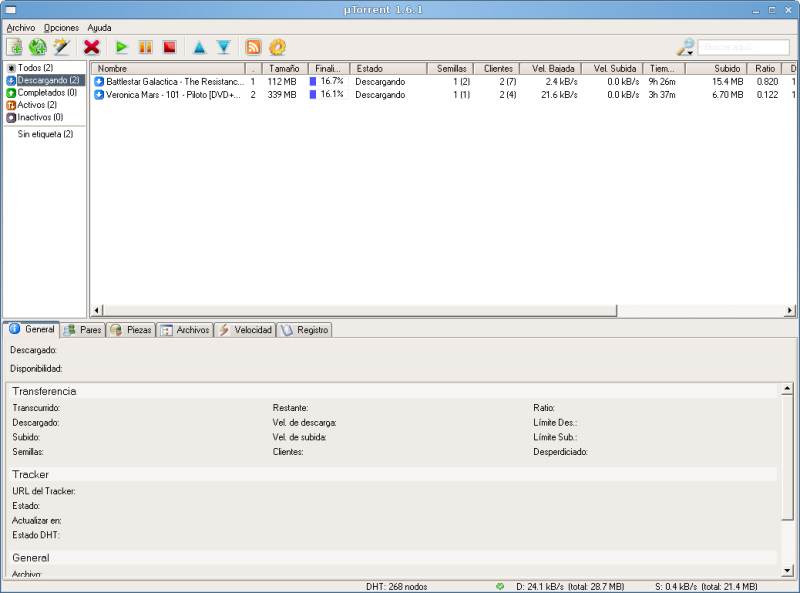Select the Battlestar Galactica torrent row
The width and height of the screenshot is (800, 593).
[444, 82]
